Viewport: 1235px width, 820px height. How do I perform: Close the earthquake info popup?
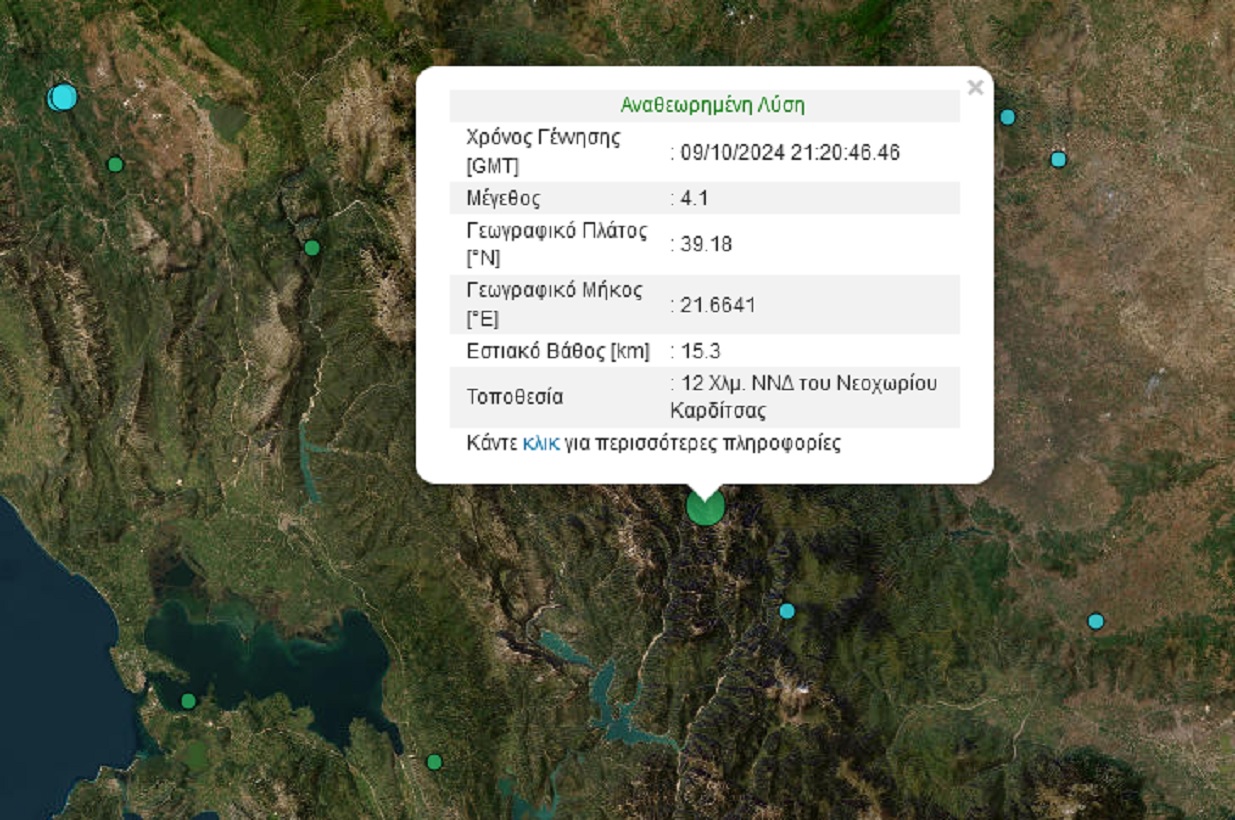coord(975,88)
